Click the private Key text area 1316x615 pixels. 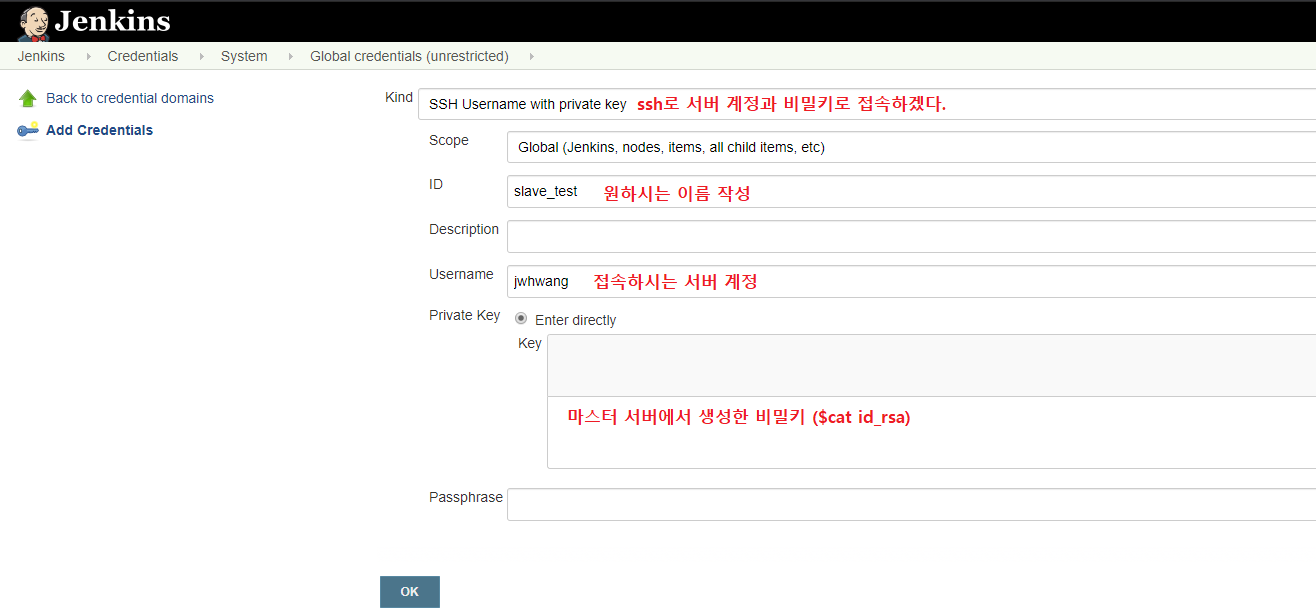[x=931, y=401]
